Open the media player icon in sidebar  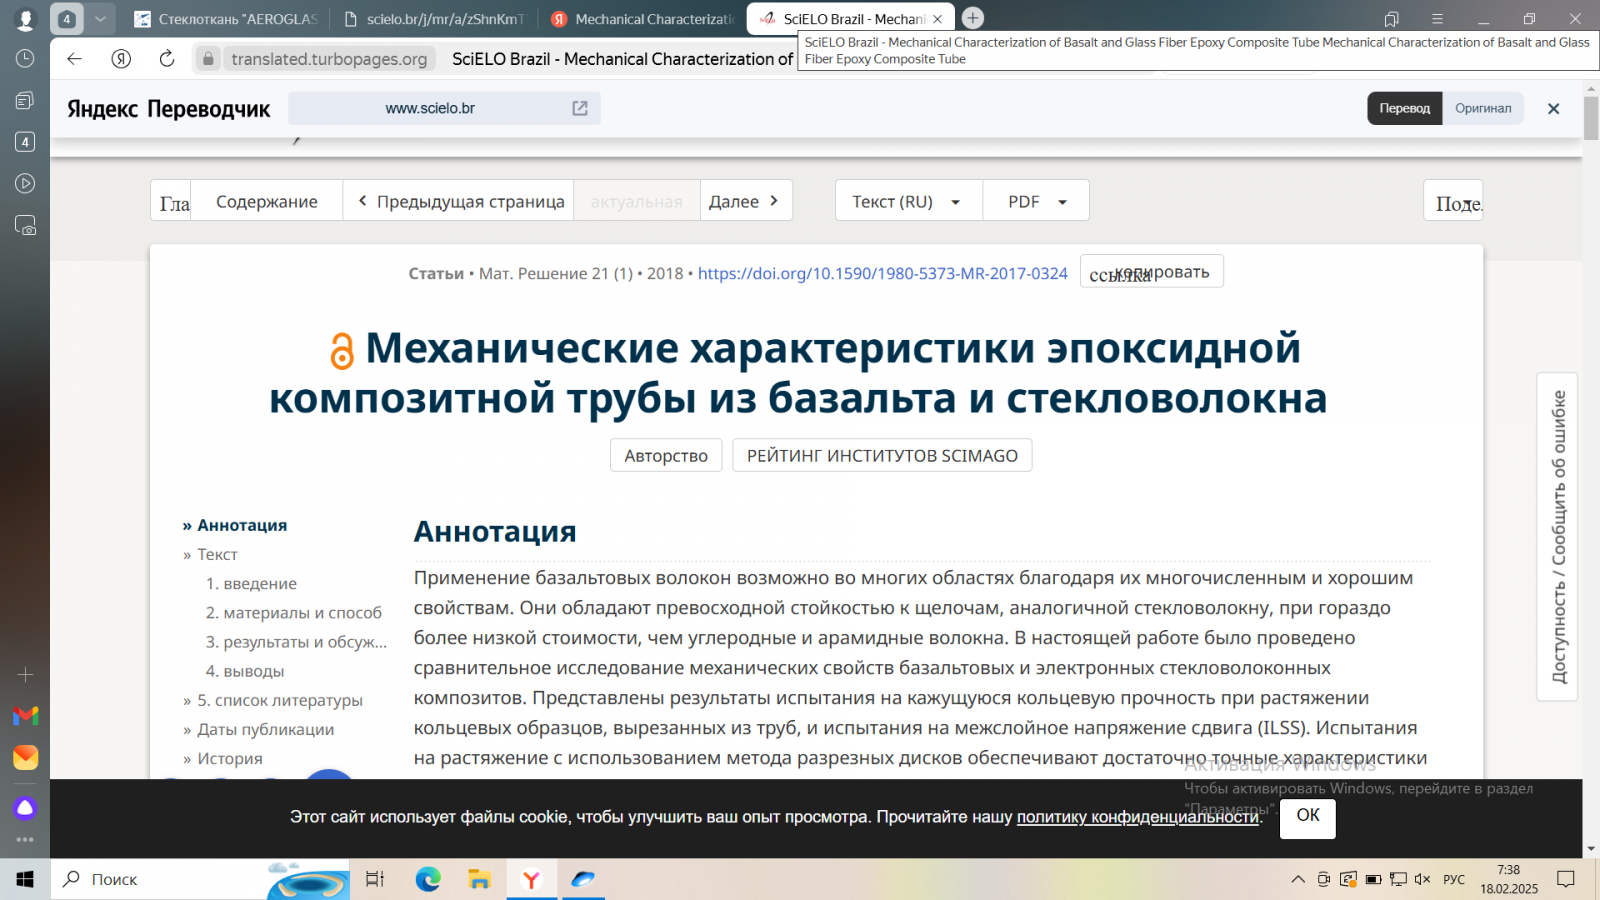[x=25, y=183]
